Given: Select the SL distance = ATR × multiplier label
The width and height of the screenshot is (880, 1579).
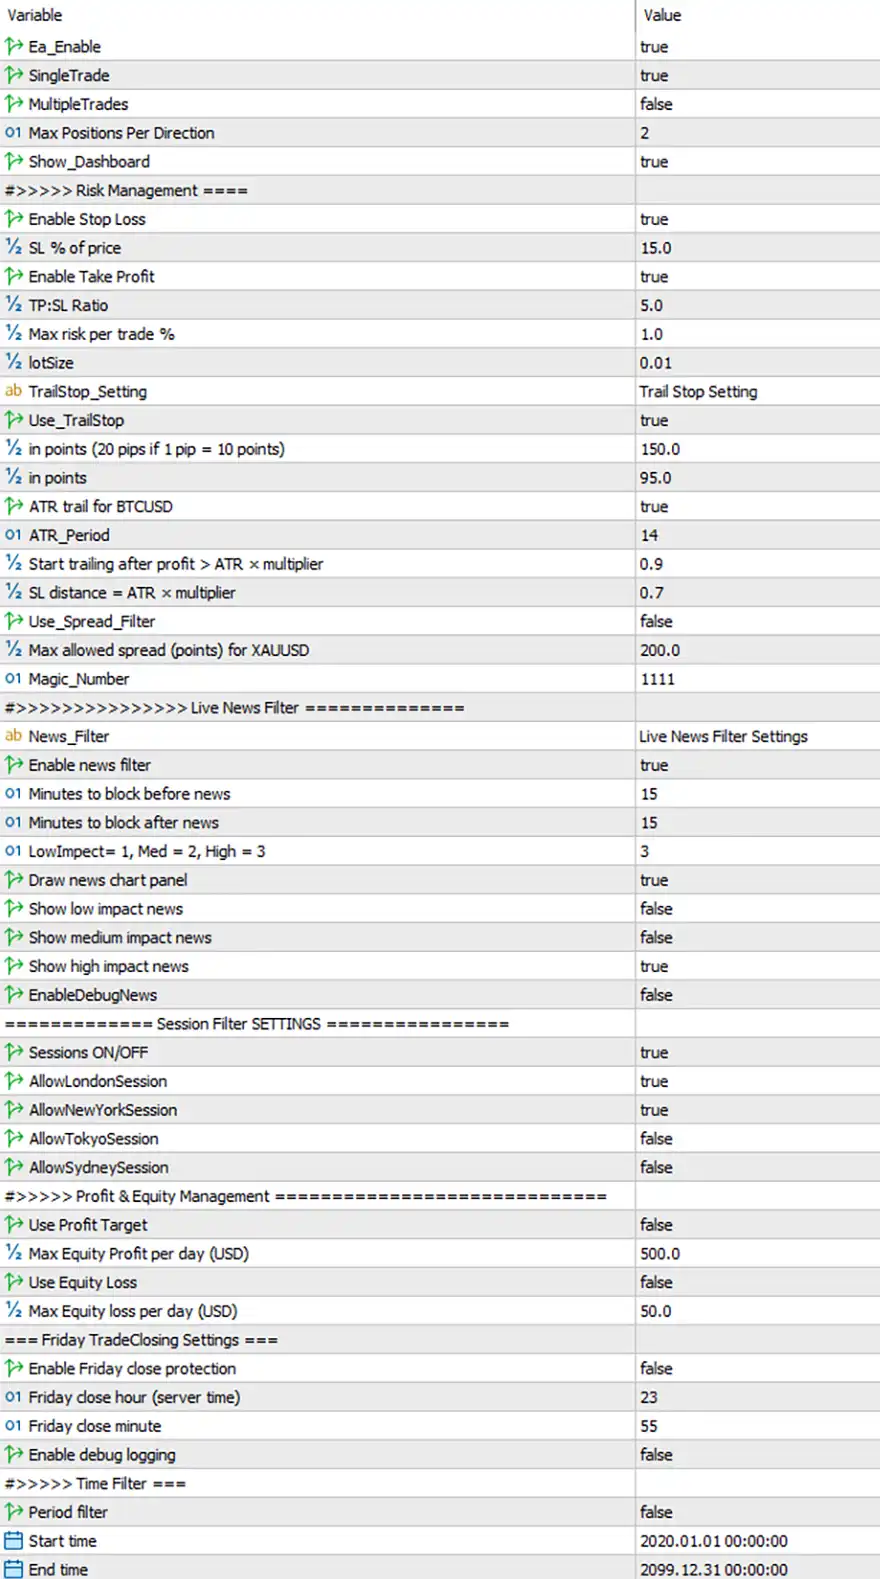Looking at the screenshot, I should tap(131, 593).
